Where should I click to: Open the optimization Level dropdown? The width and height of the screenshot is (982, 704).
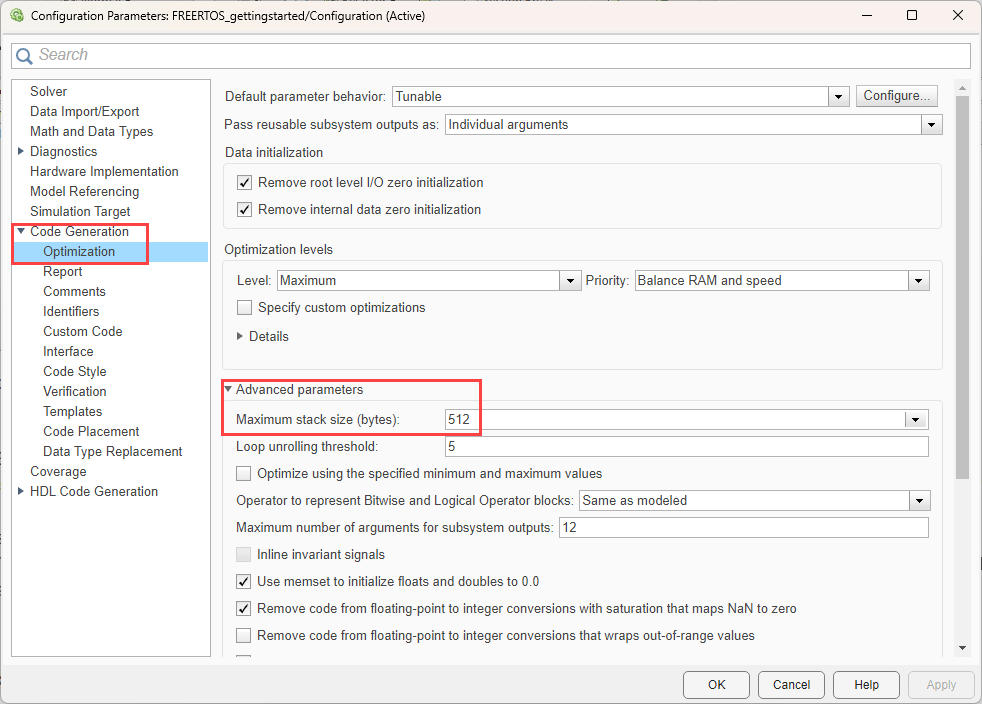[x=571, y=281]
